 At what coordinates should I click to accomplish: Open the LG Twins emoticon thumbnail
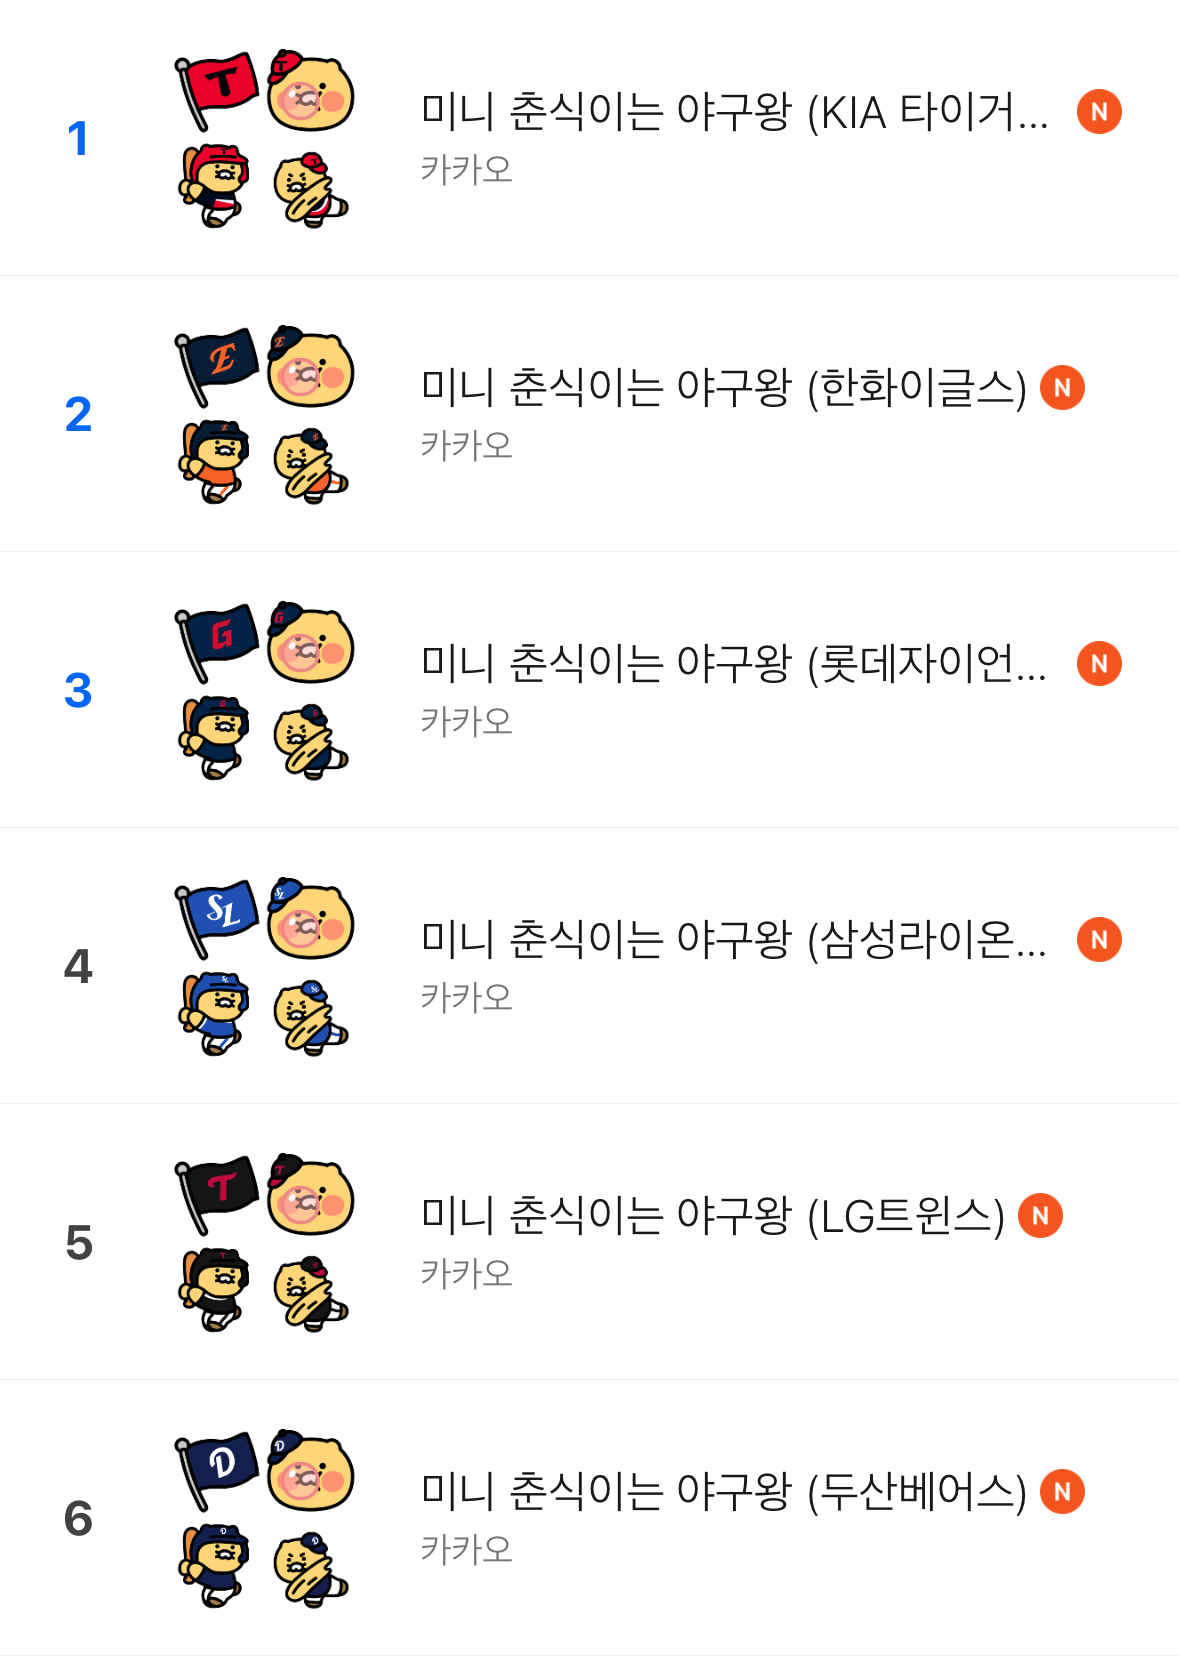click(264, 1243)
